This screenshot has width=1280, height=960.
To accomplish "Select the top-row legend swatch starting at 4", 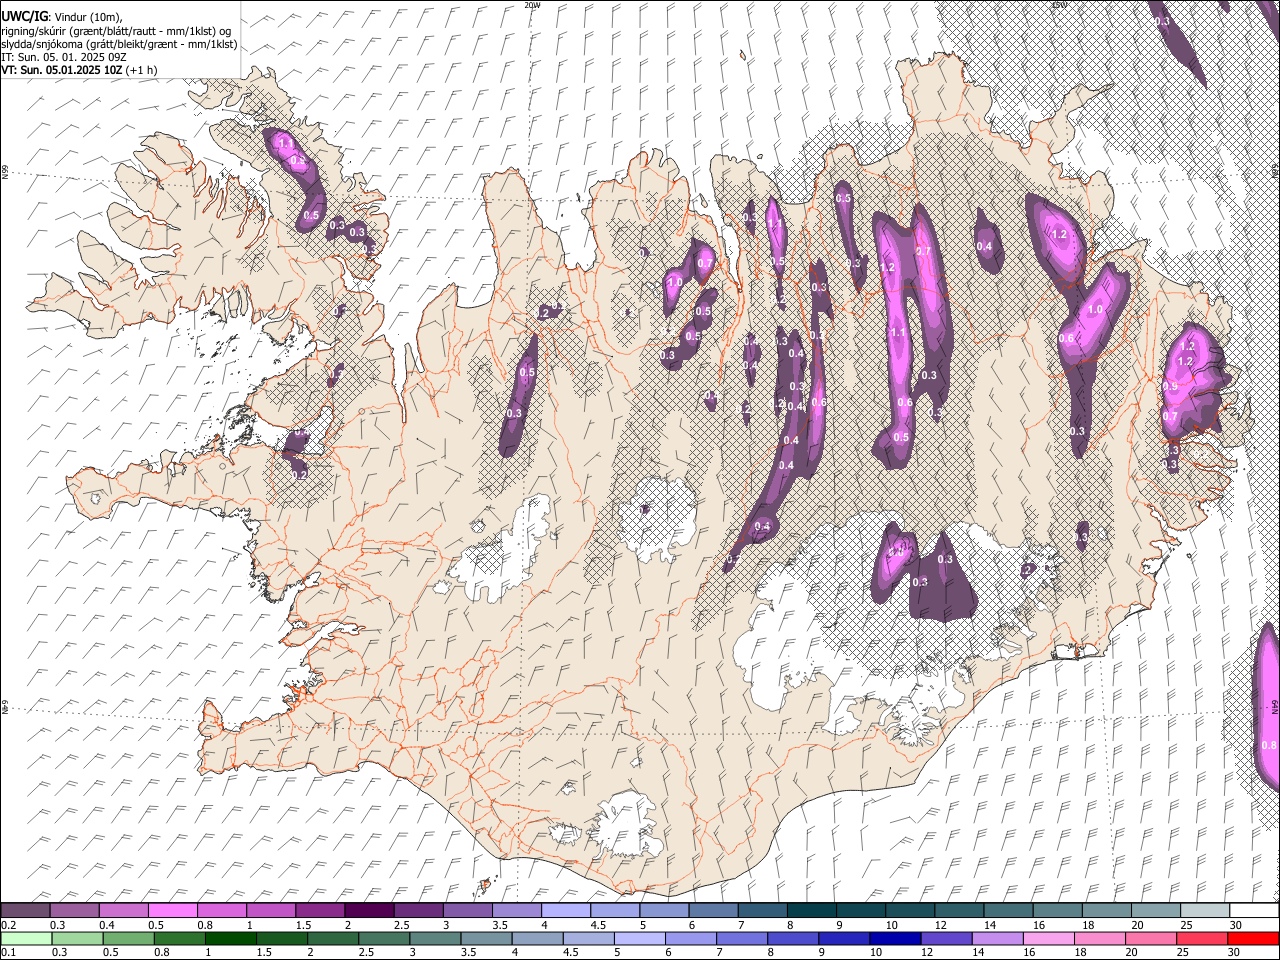I will tap(565, 910).
